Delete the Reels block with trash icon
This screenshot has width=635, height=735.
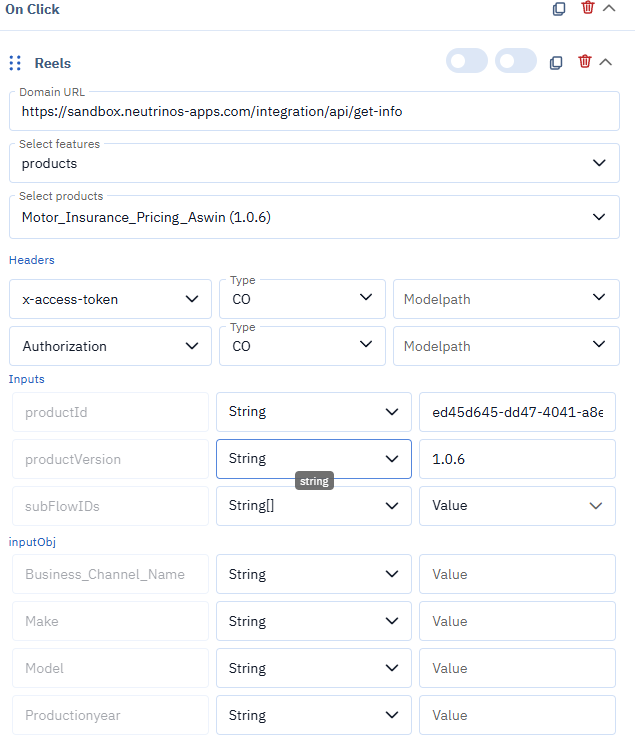pyautogui.click(x=585, y=63)
